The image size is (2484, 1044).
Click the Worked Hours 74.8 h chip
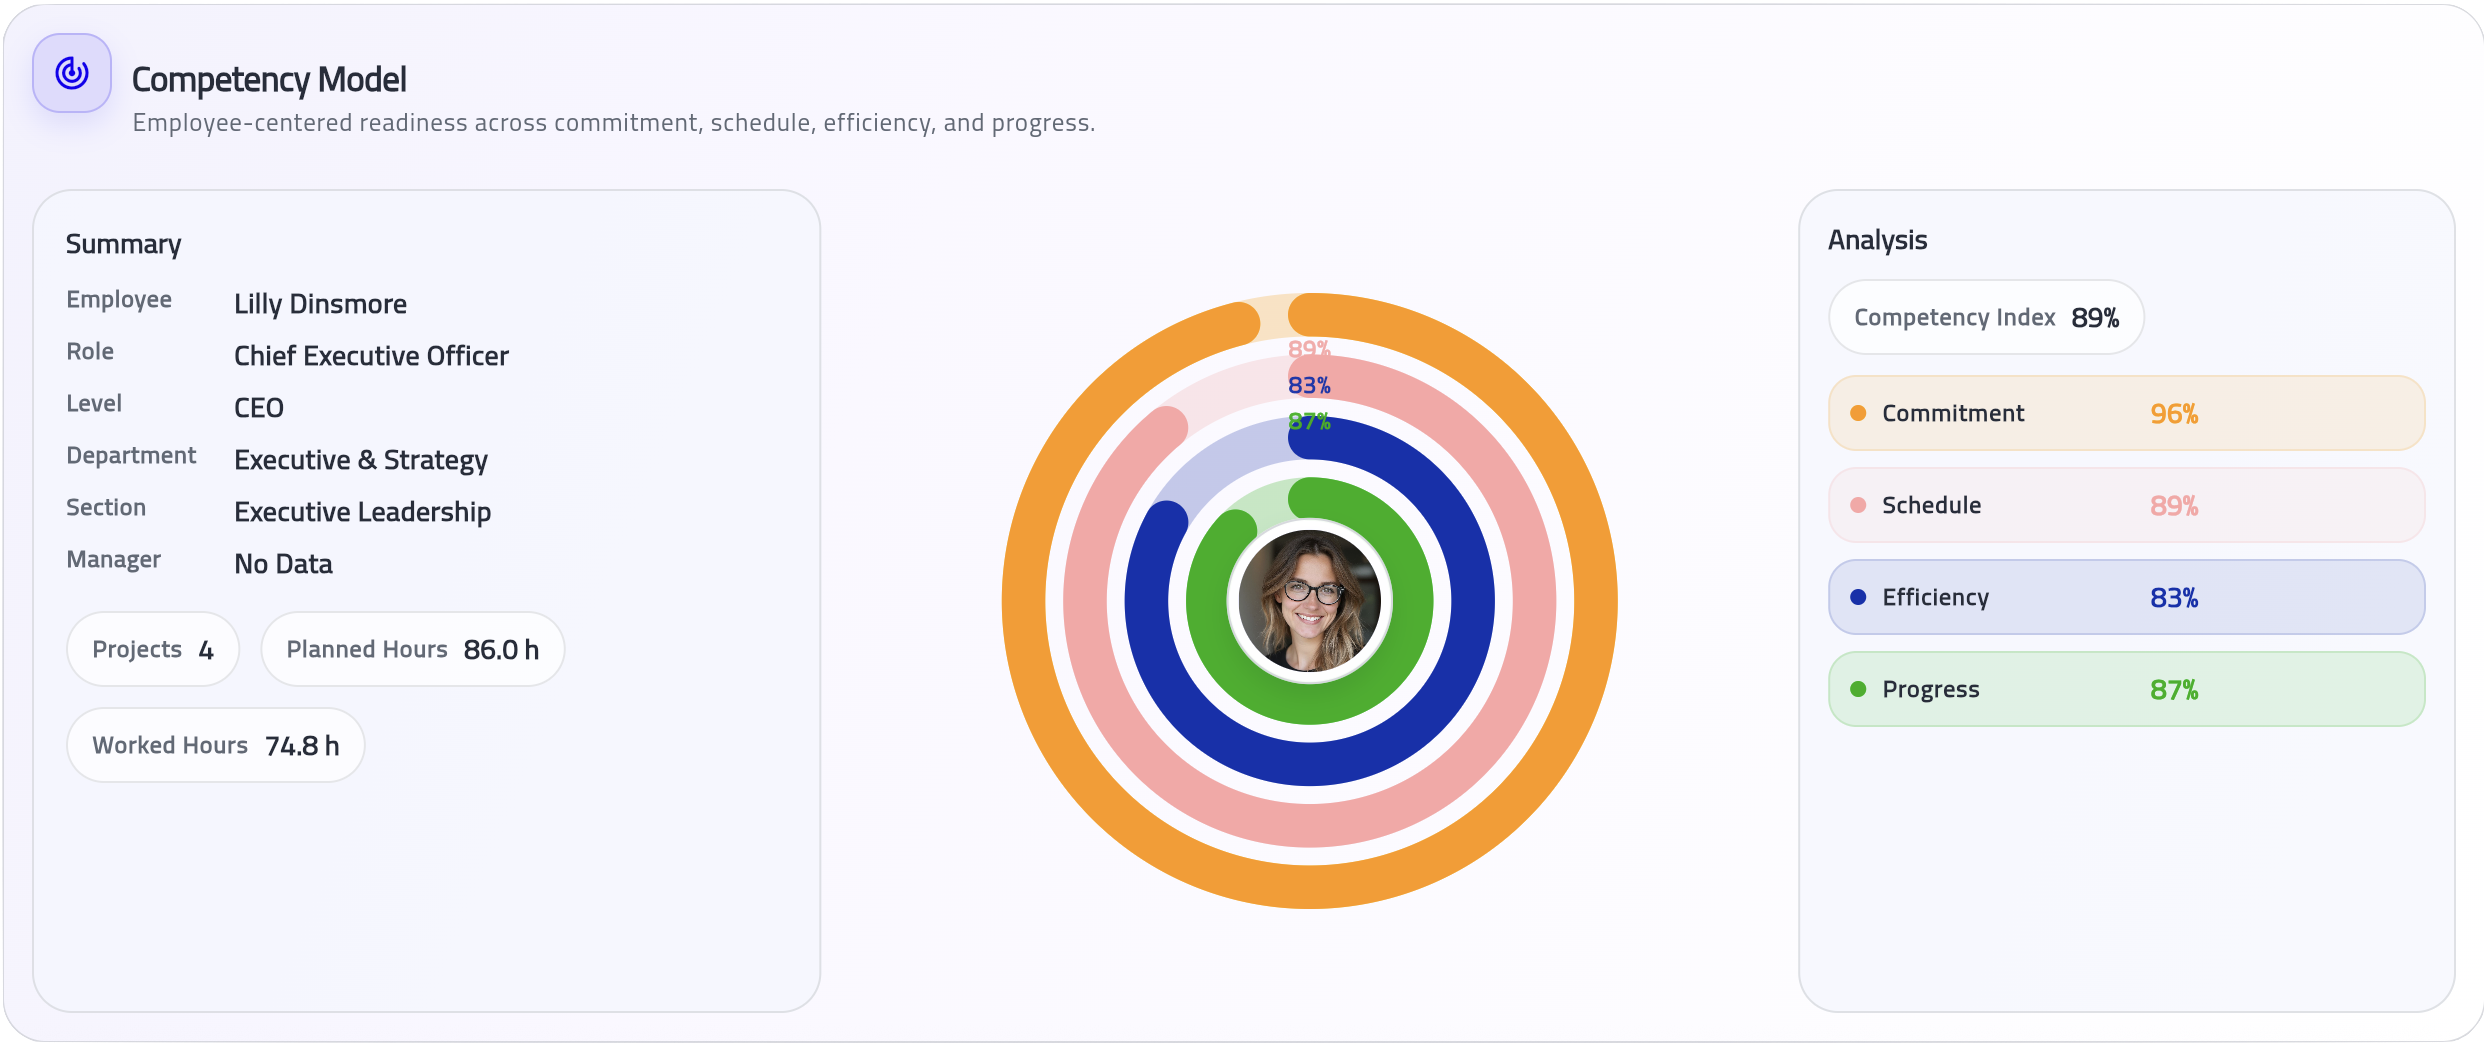click(215, 745)
